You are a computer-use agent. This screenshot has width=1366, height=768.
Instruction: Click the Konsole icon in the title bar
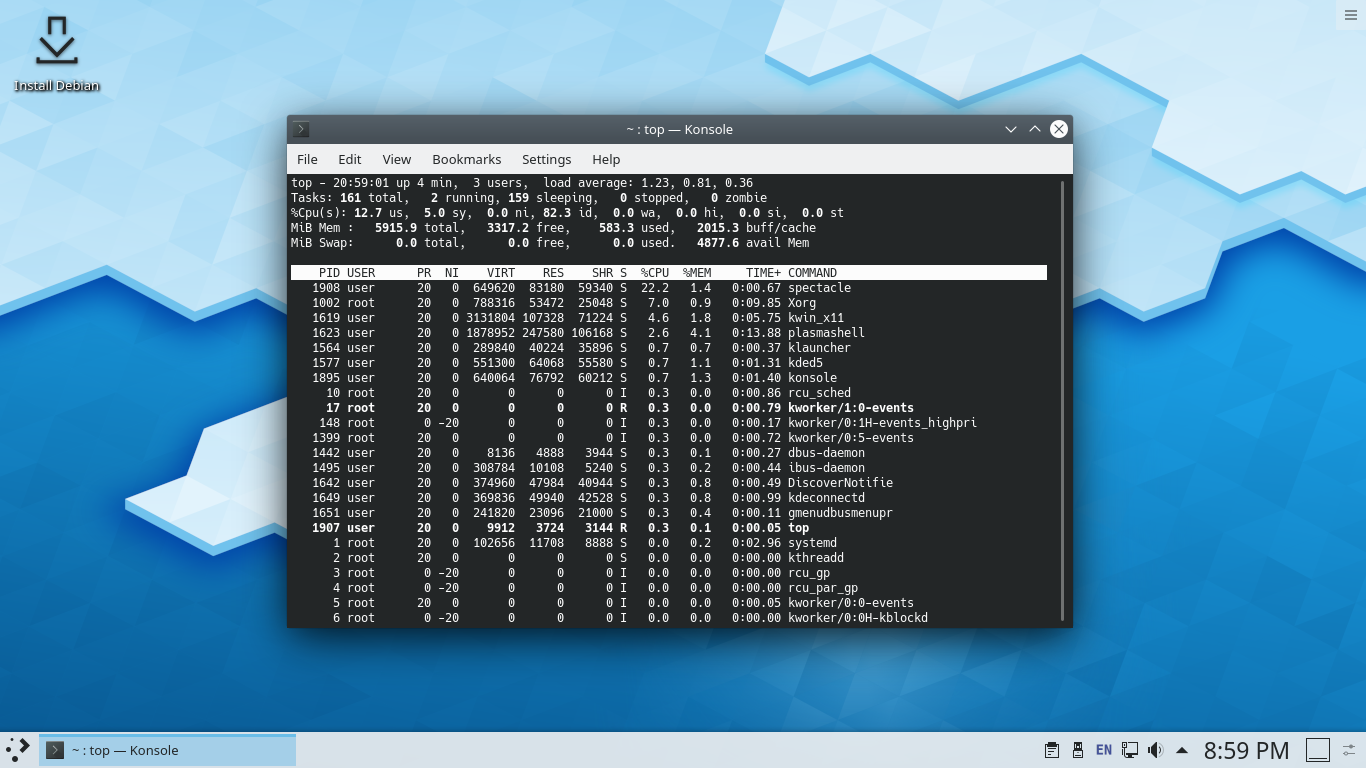(300, 129)
